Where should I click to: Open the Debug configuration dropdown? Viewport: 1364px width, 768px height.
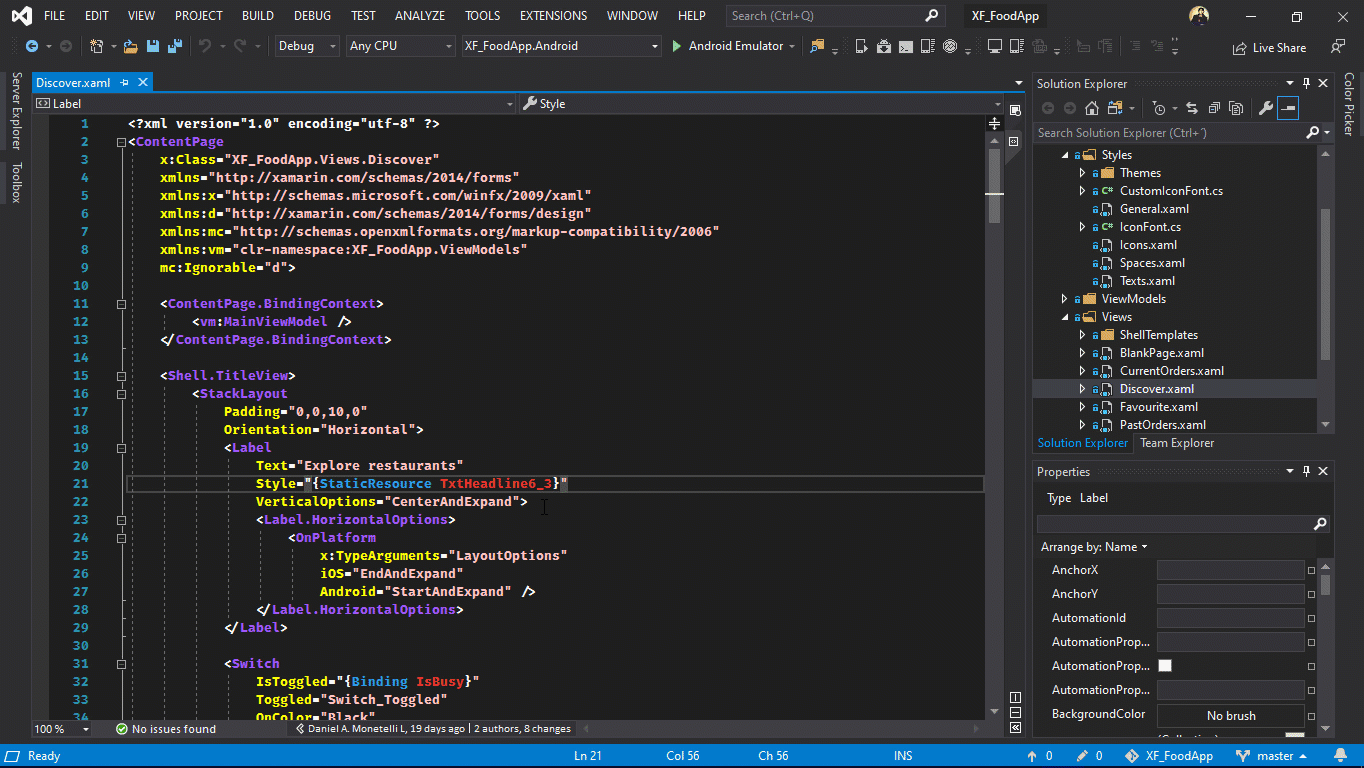coord(306,46)
